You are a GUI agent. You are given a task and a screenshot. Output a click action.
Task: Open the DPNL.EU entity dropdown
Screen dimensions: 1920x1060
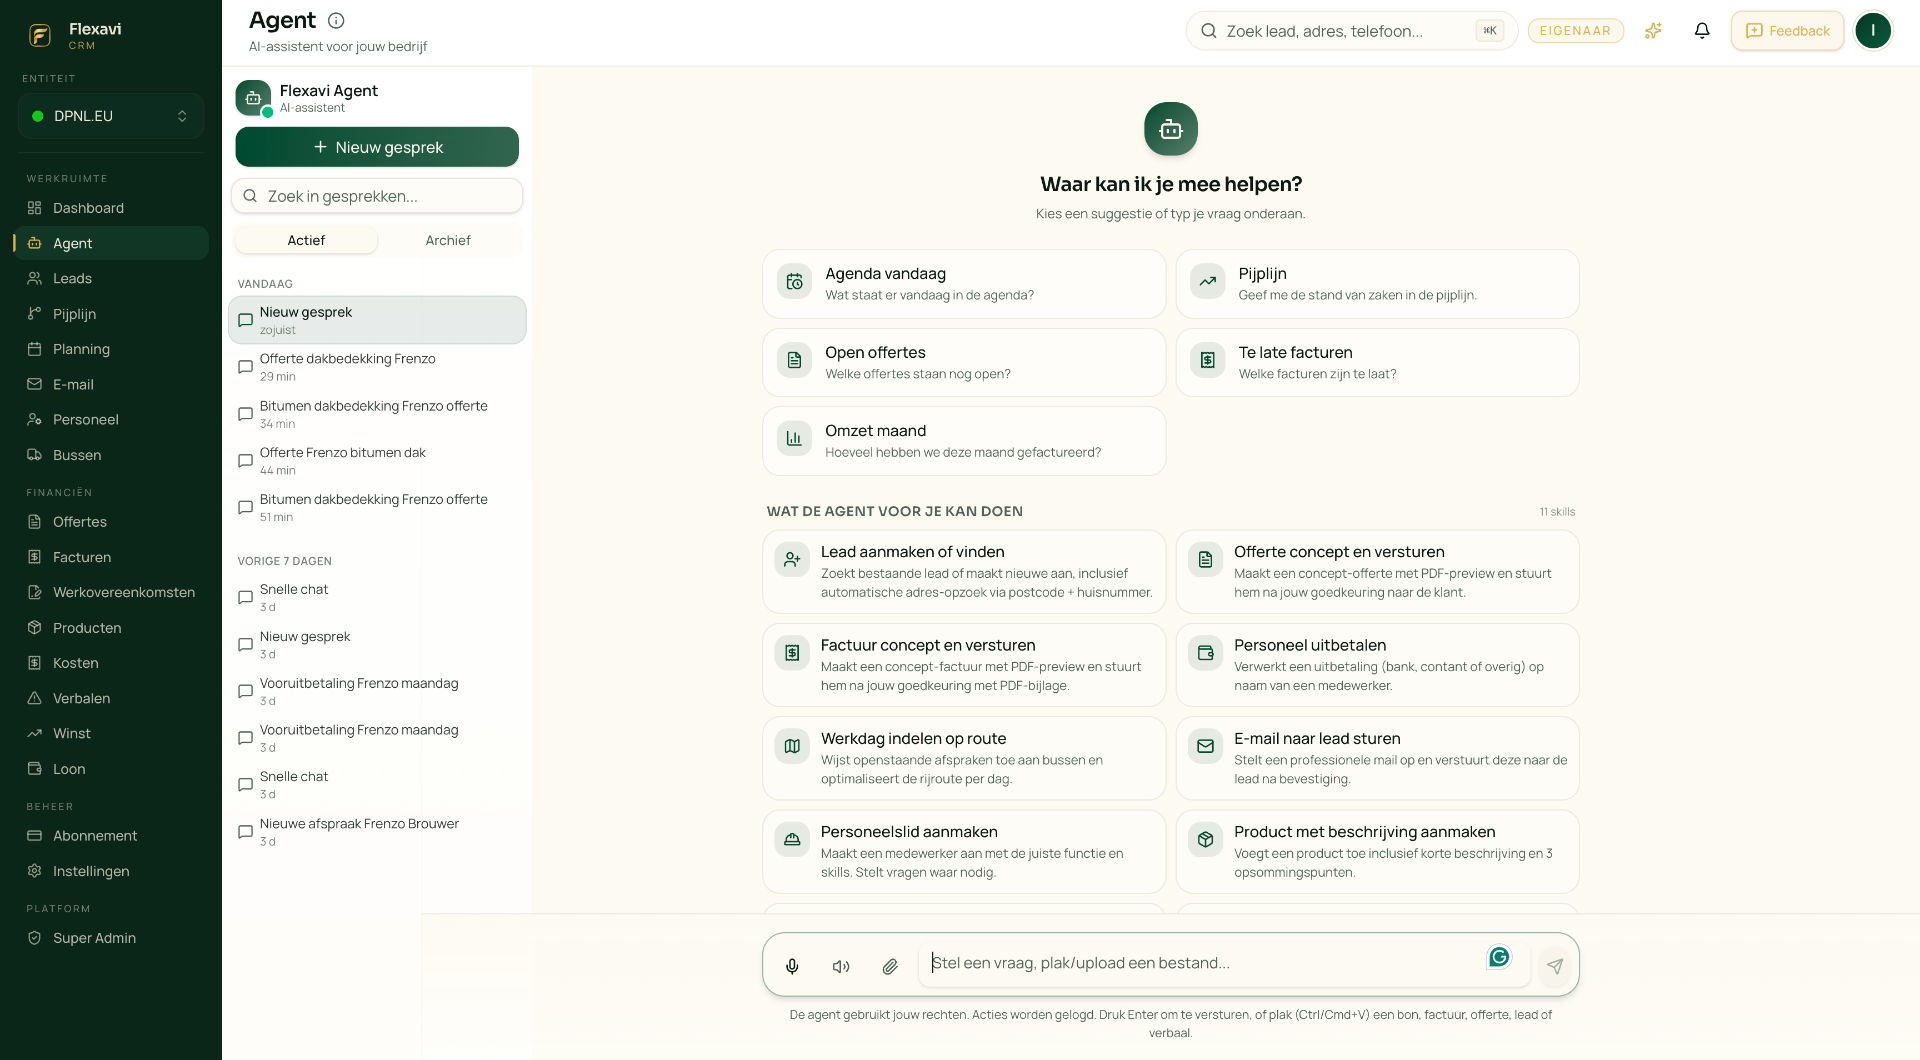pyautogui.click(x=111, y=116)
